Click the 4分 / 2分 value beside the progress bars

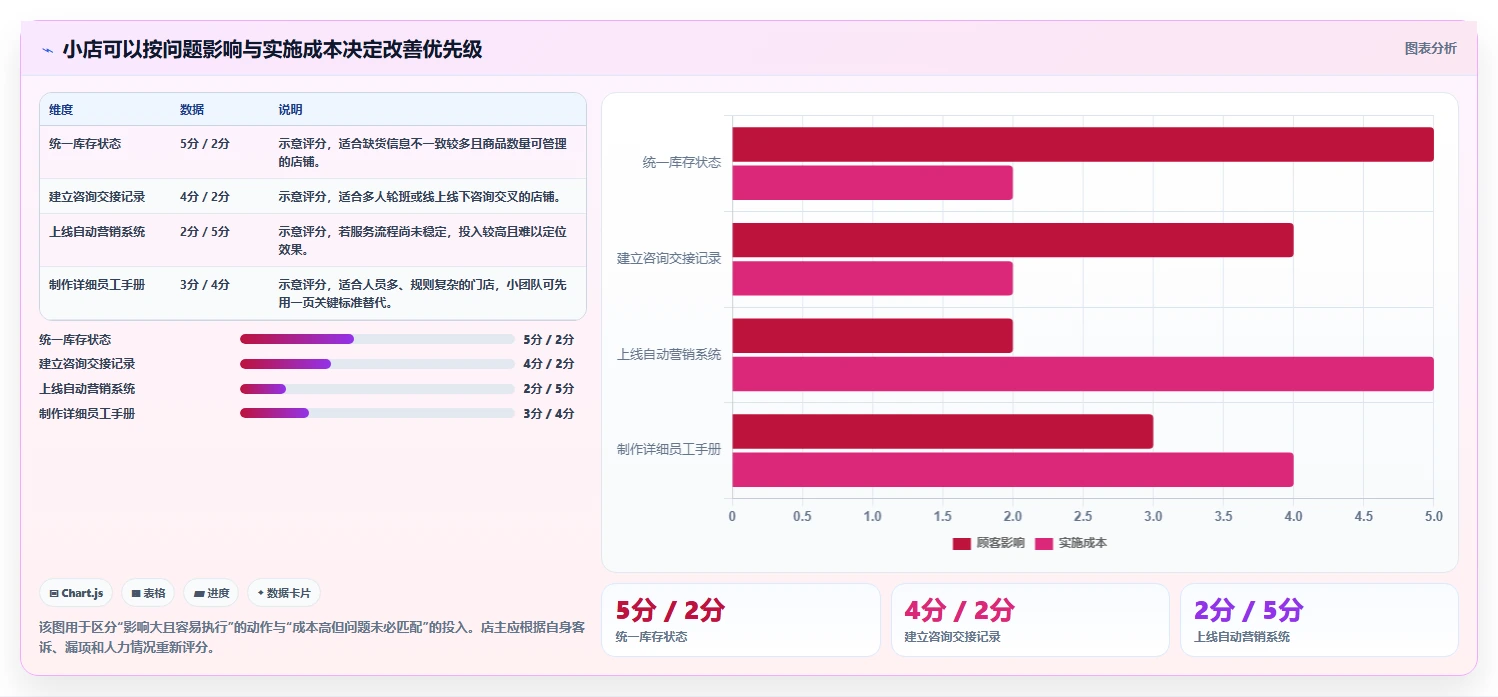pyautogui.click(x=549, y=364)
